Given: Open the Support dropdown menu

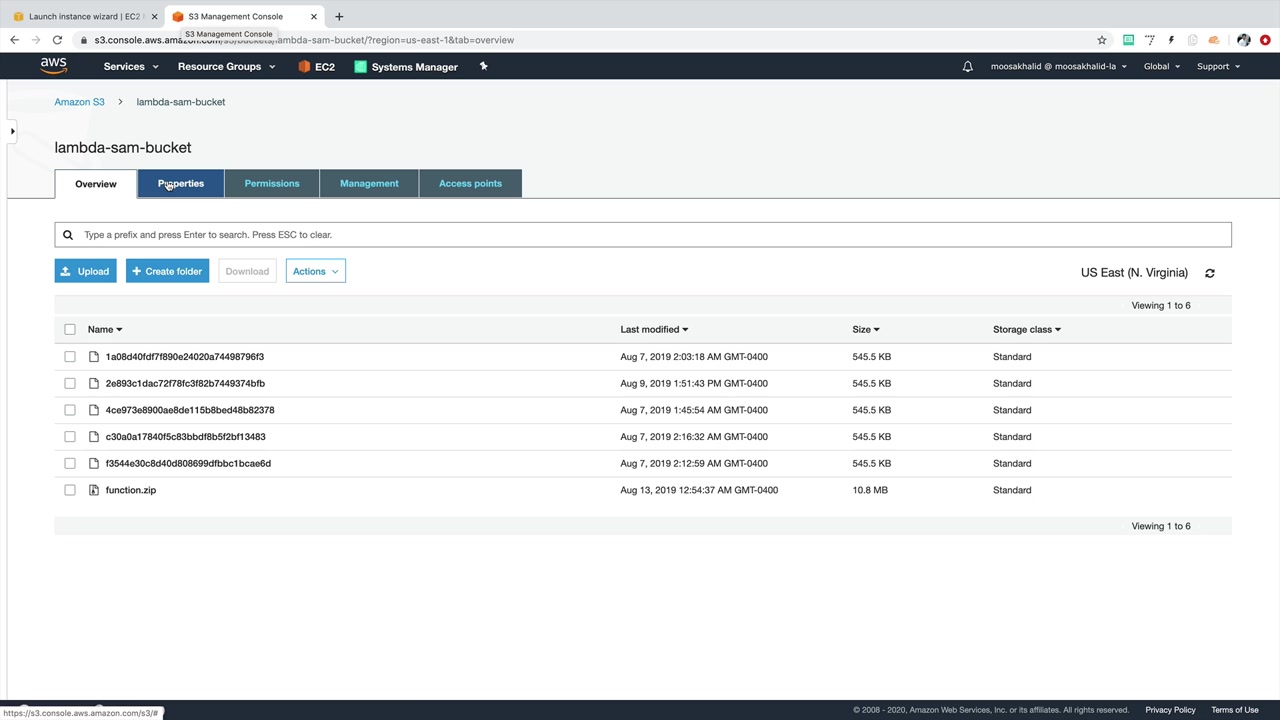Looking at the screenshot, I should (1218, 67).
